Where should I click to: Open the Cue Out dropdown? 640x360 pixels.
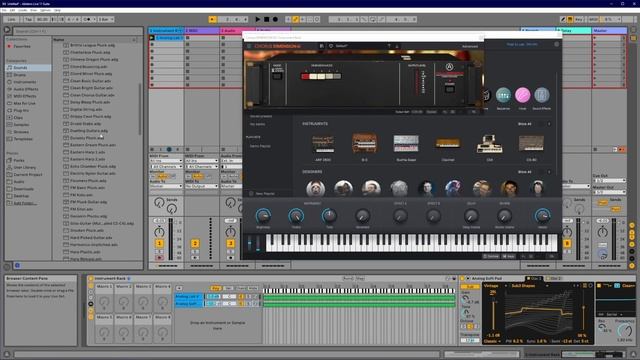click(x=609, y=180)
